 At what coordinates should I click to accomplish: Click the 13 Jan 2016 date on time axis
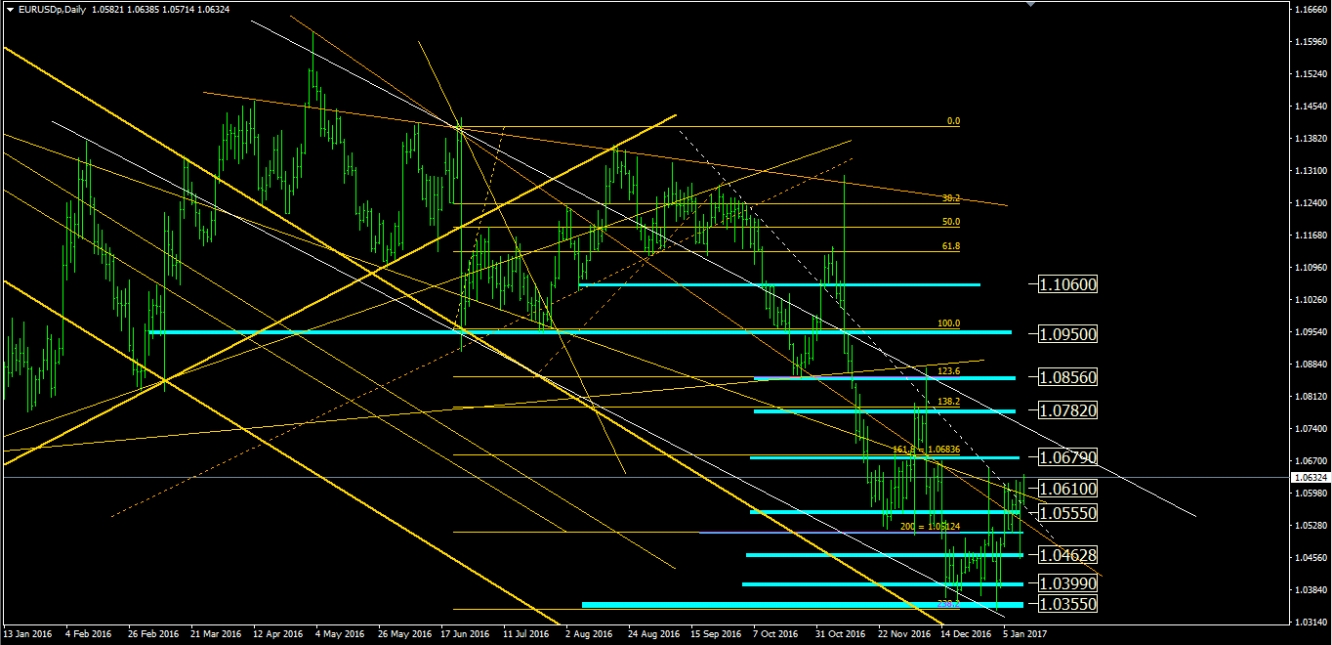coord(26,633)
